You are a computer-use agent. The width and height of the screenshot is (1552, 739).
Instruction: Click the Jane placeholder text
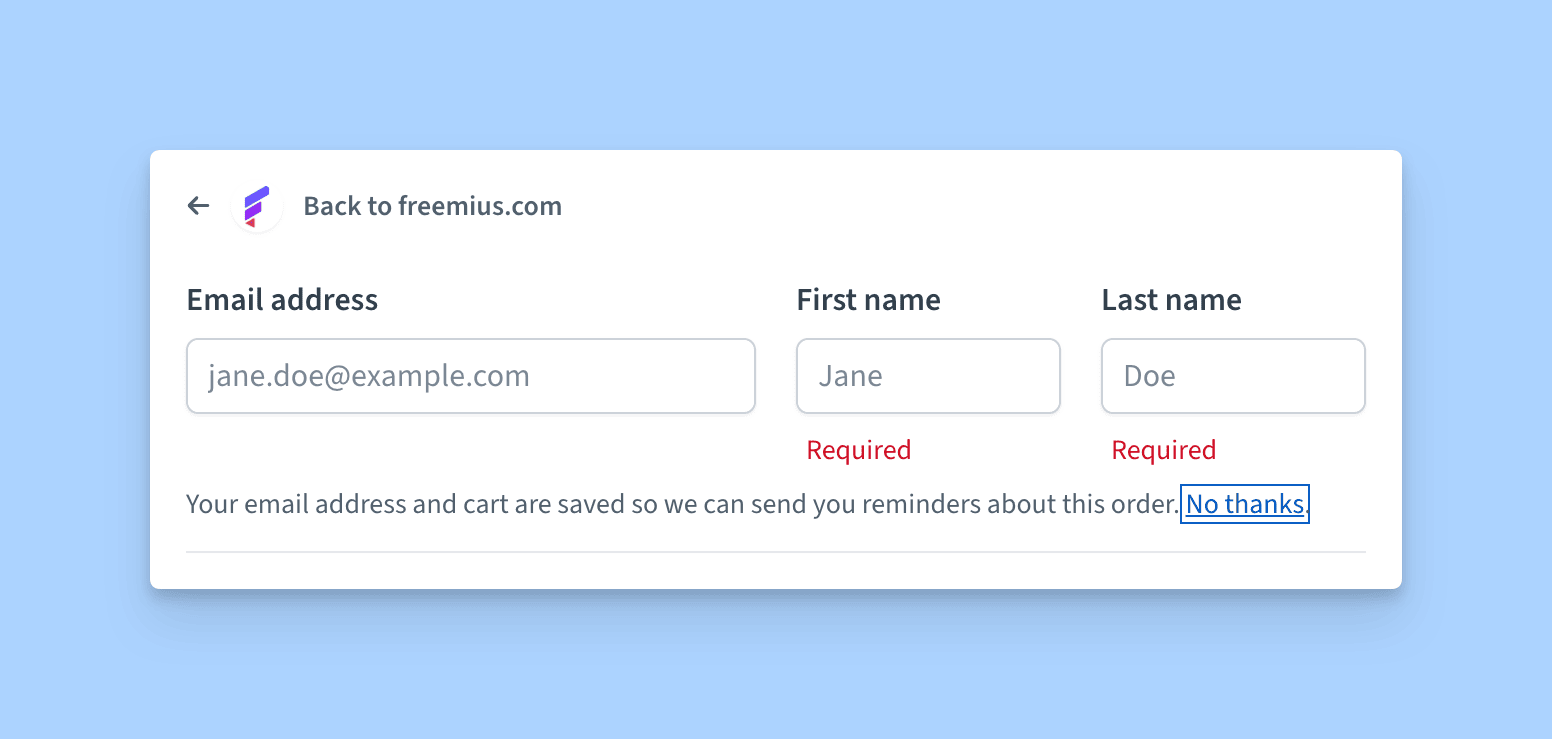850,376
